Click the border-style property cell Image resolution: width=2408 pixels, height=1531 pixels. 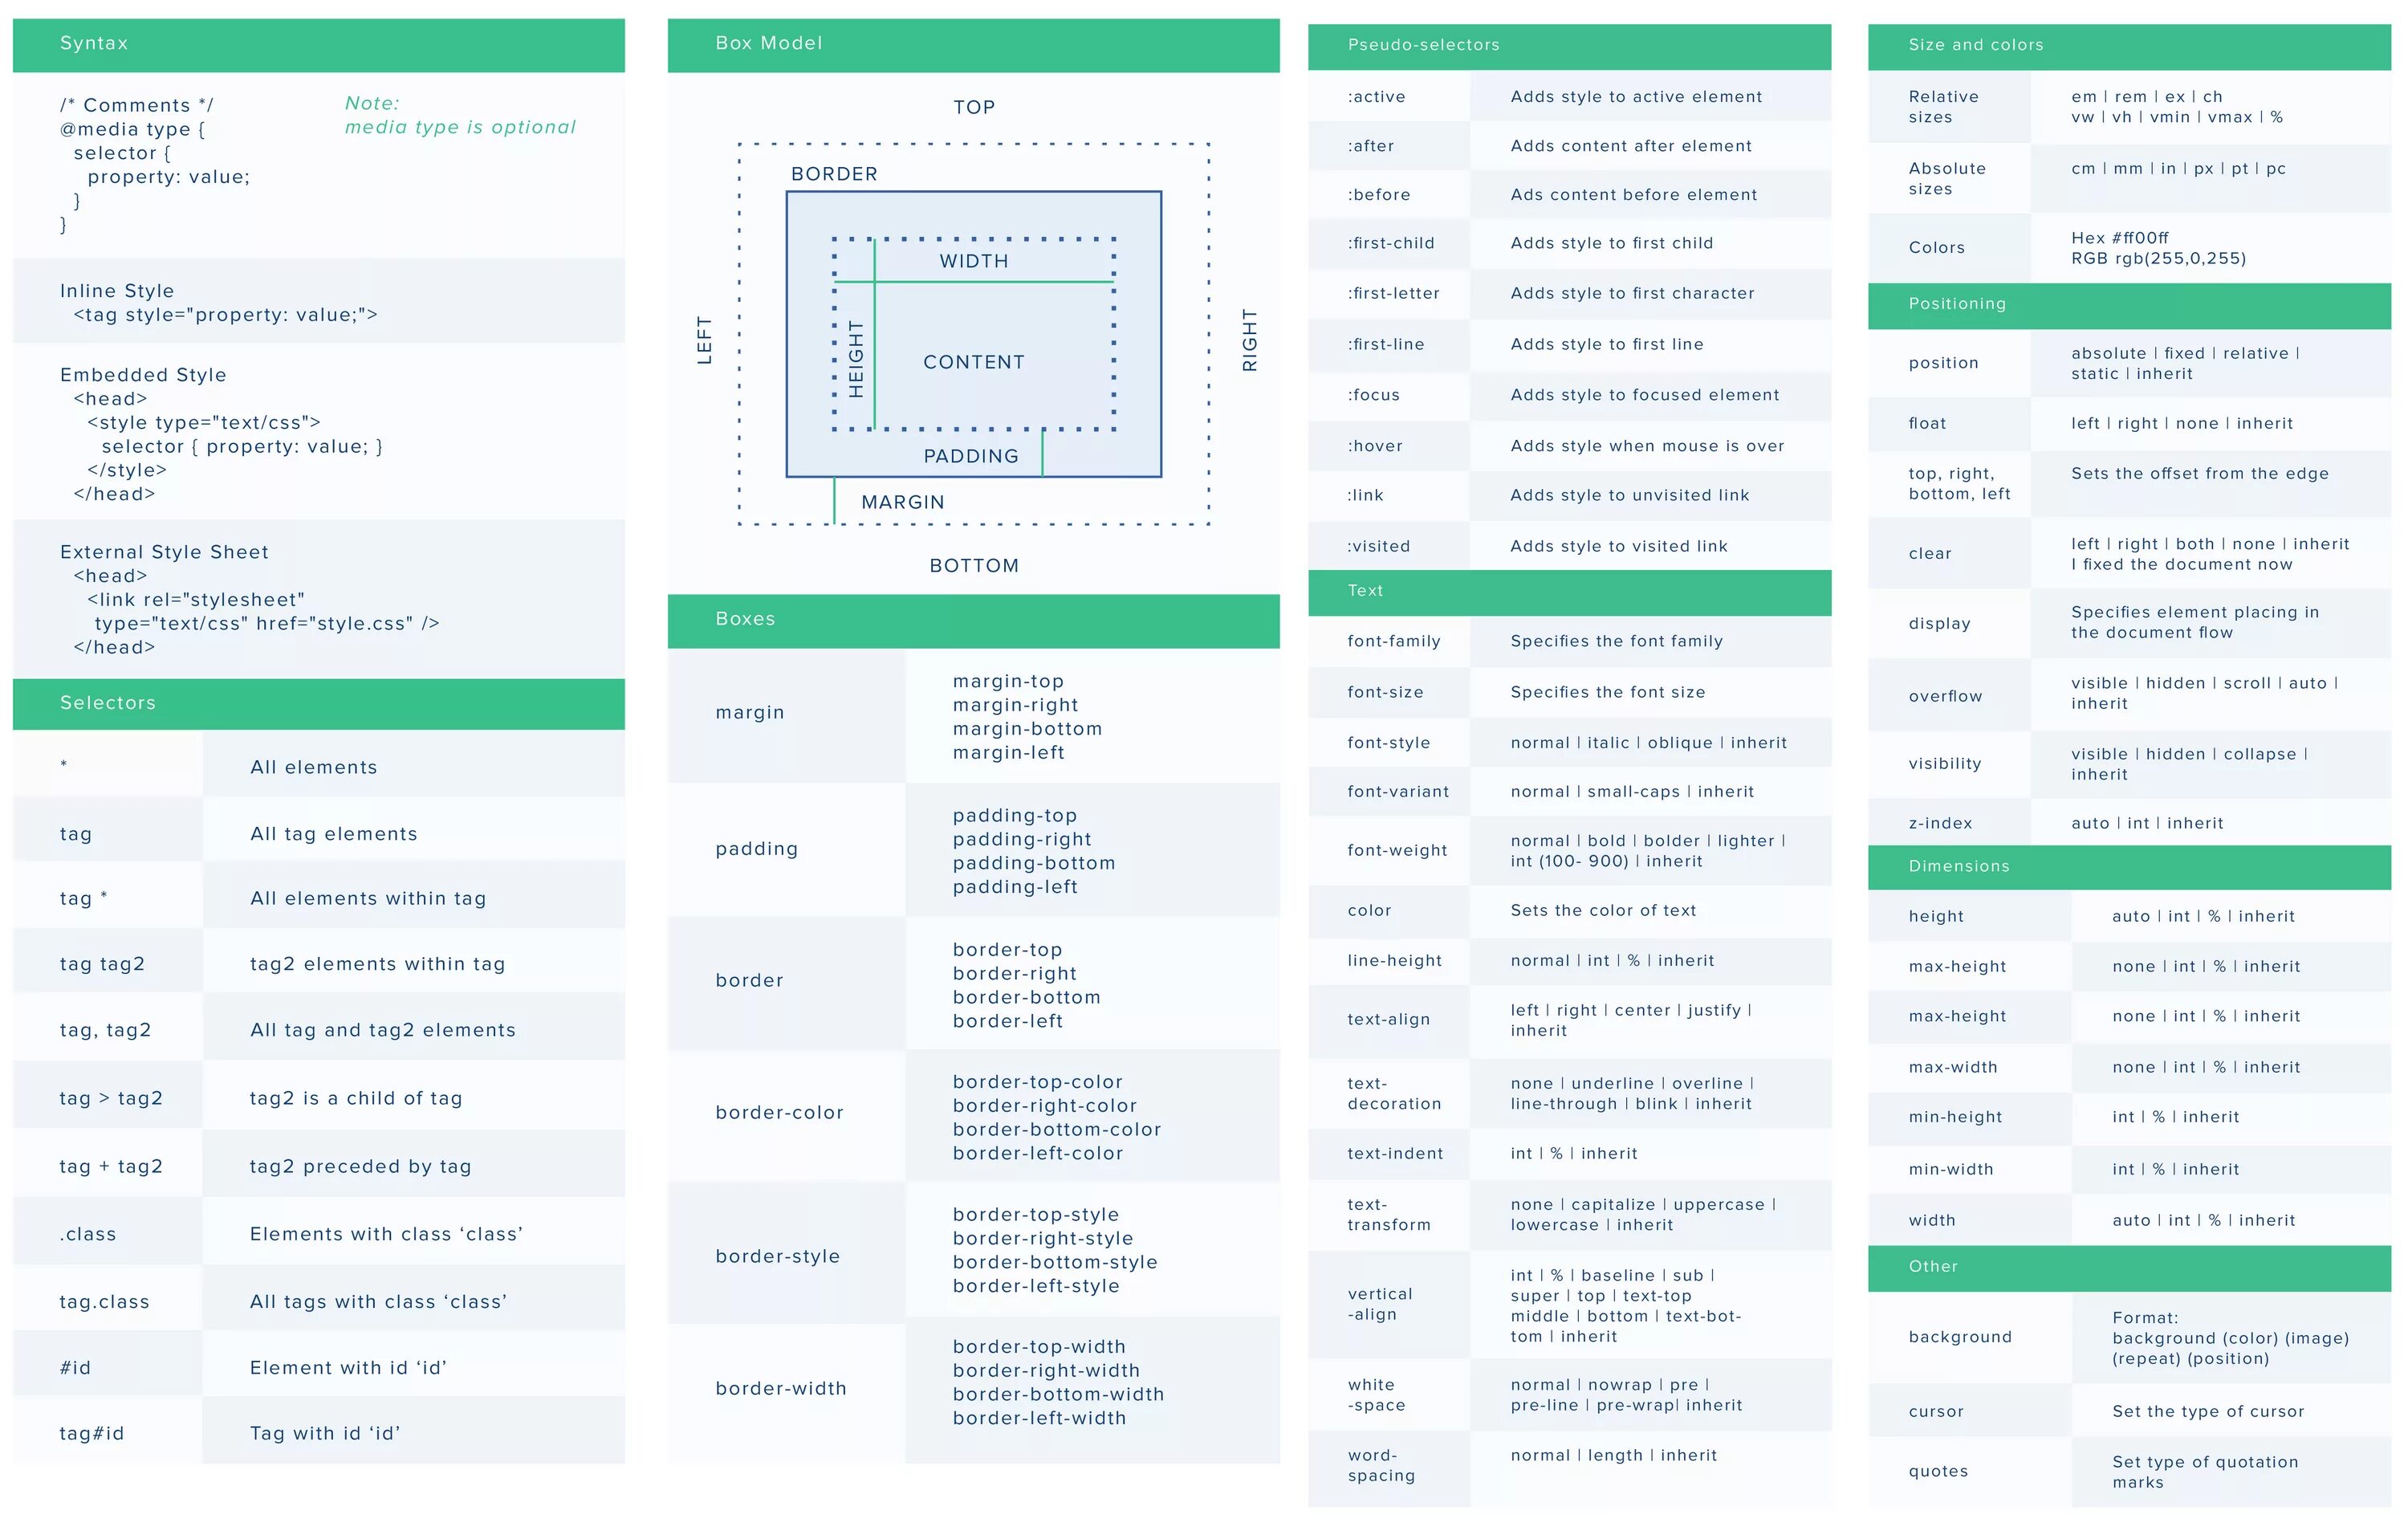coord(777,1256)
